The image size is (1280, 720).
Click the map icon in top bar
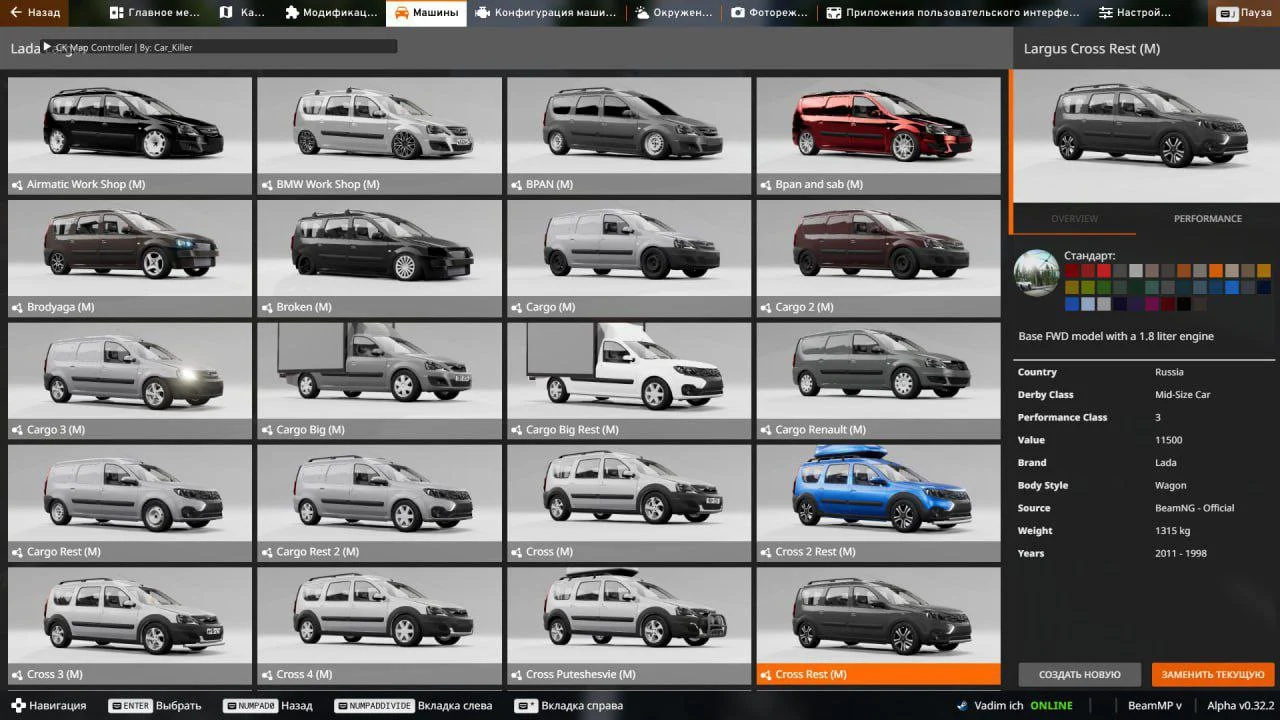226,13
